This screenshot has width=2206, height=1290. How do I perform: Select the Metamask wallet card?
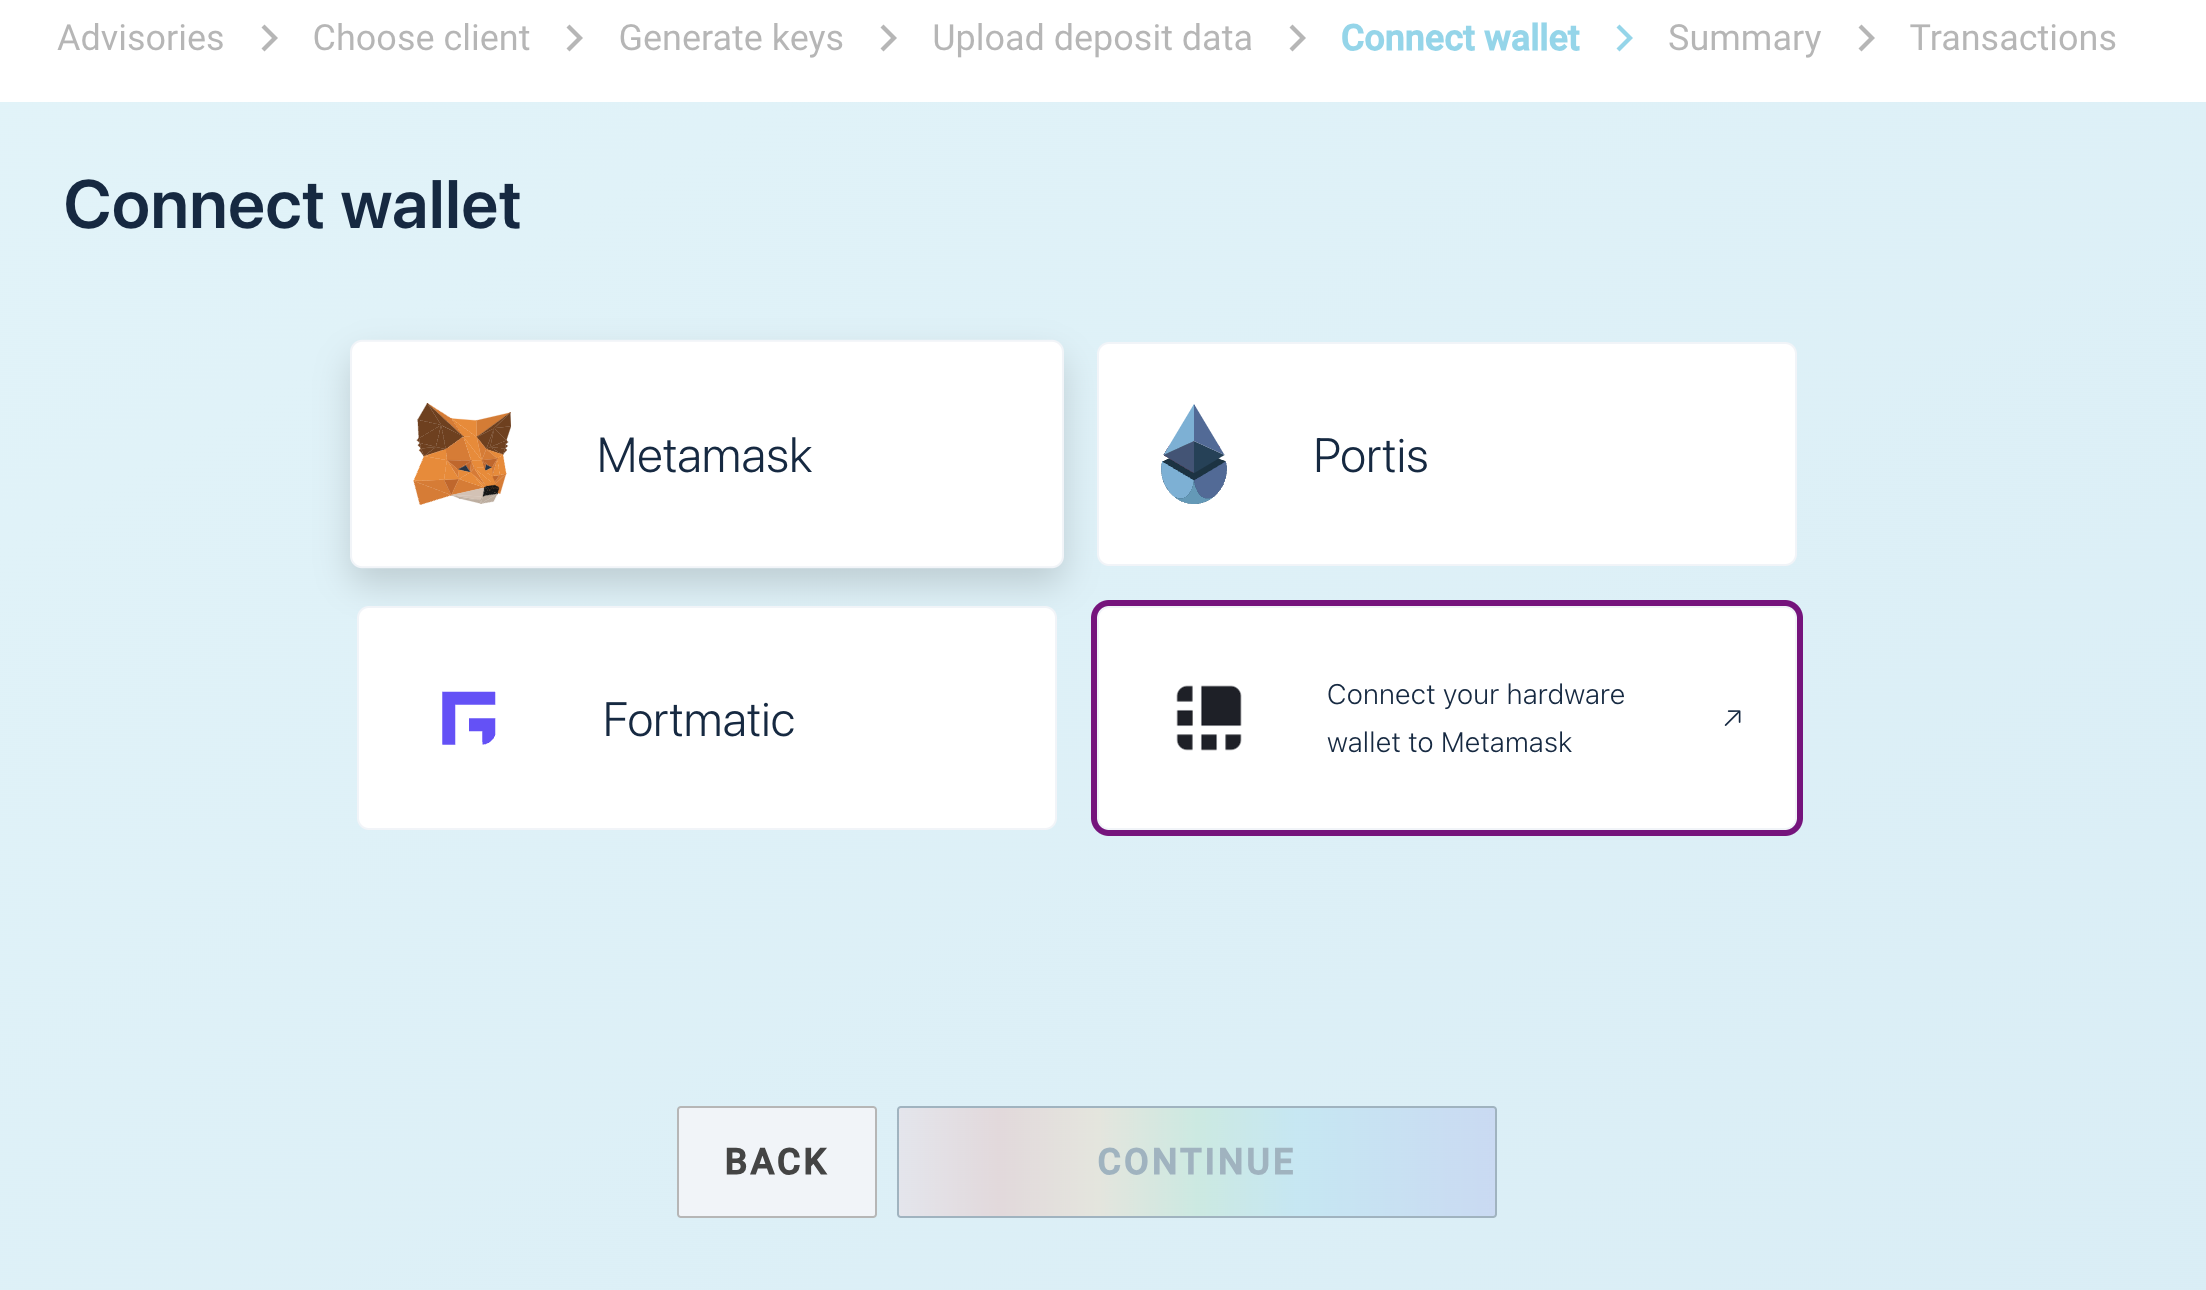[706, 454]
